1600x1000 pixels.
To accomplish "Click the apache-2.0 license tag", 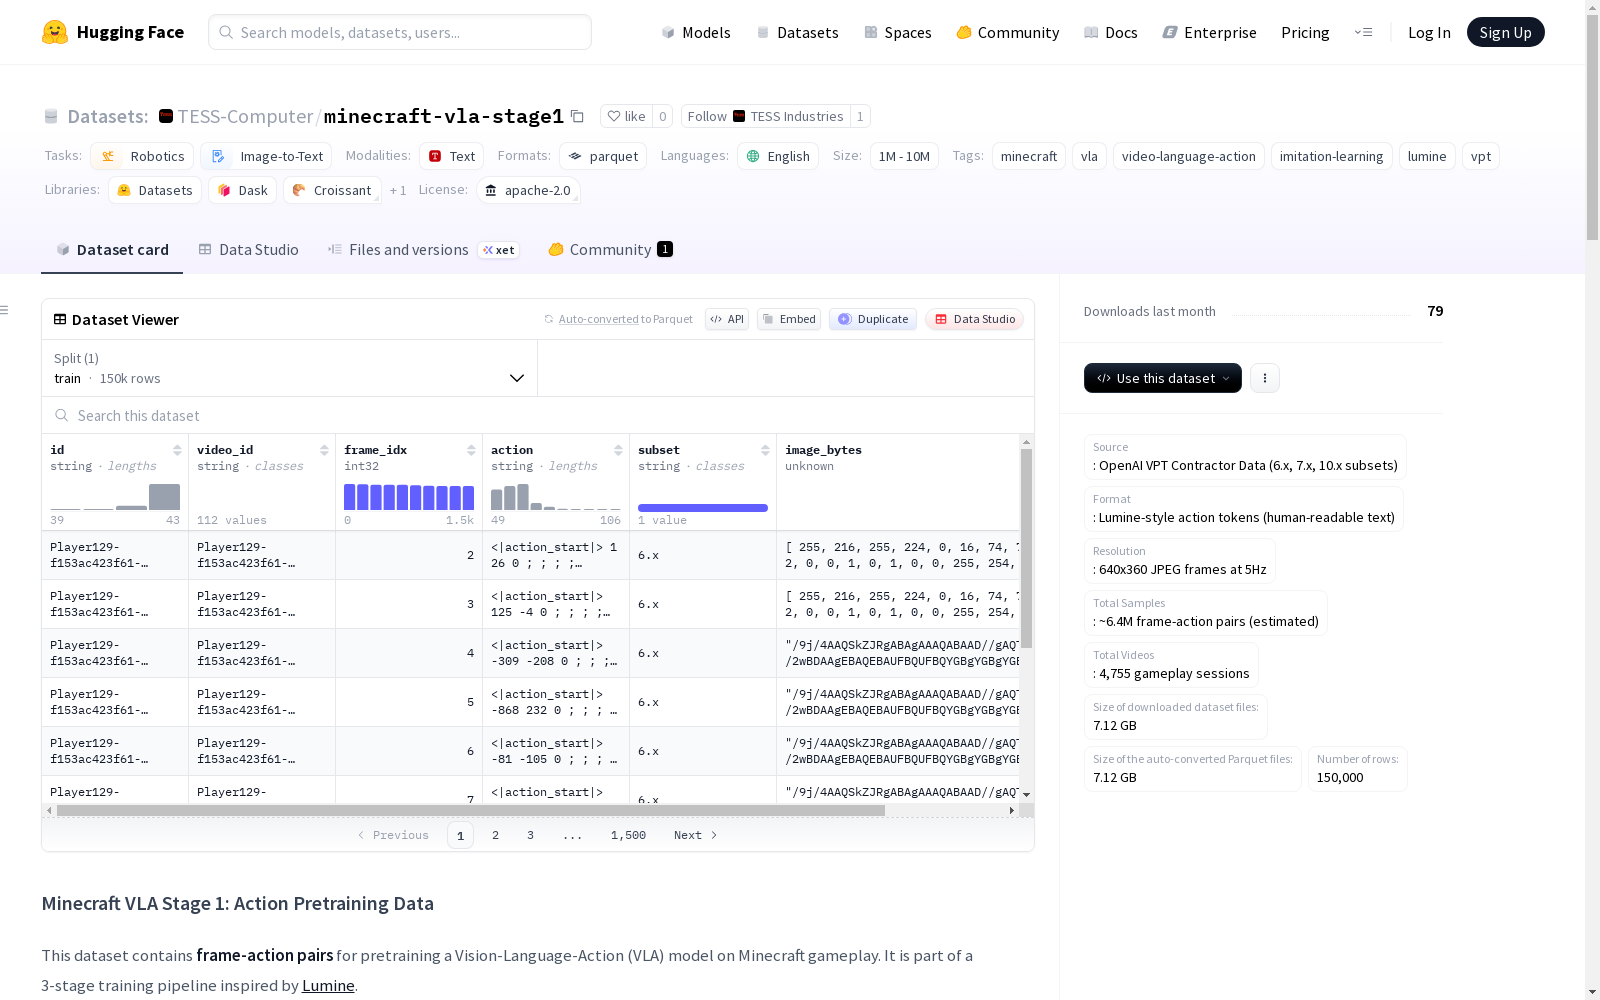I will point(528,190).
